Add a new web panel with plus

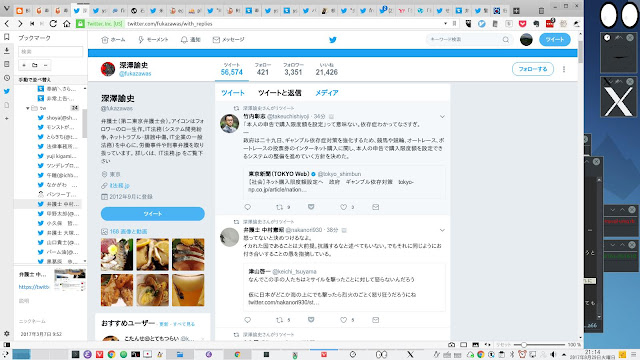pyautogui.click(x=7, y=118)
